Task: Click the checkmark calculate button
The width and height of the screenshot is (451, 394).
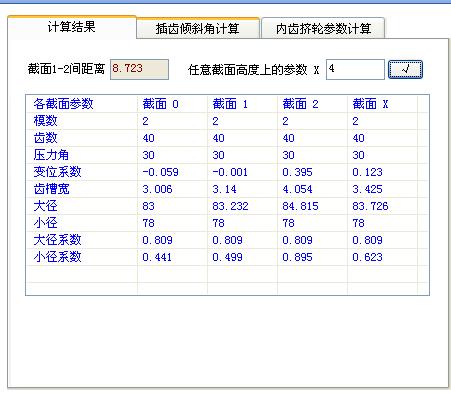Action: [x=405, y=69]
